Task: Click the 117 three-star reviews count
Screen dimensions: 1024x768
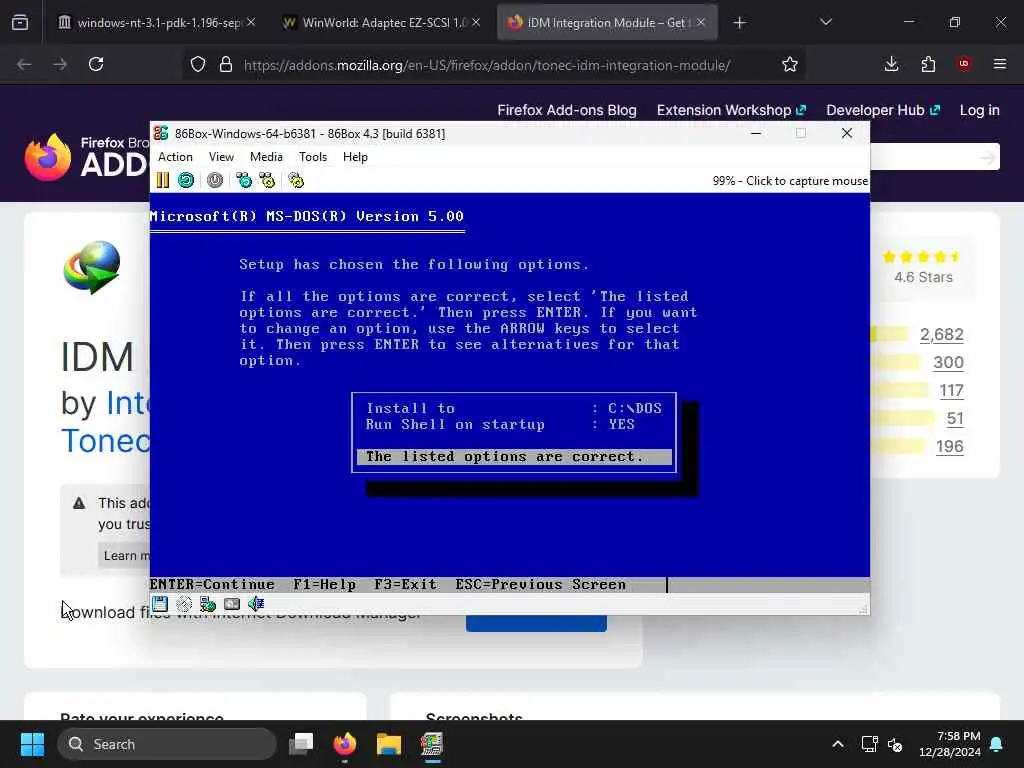Action: (952, 391)
